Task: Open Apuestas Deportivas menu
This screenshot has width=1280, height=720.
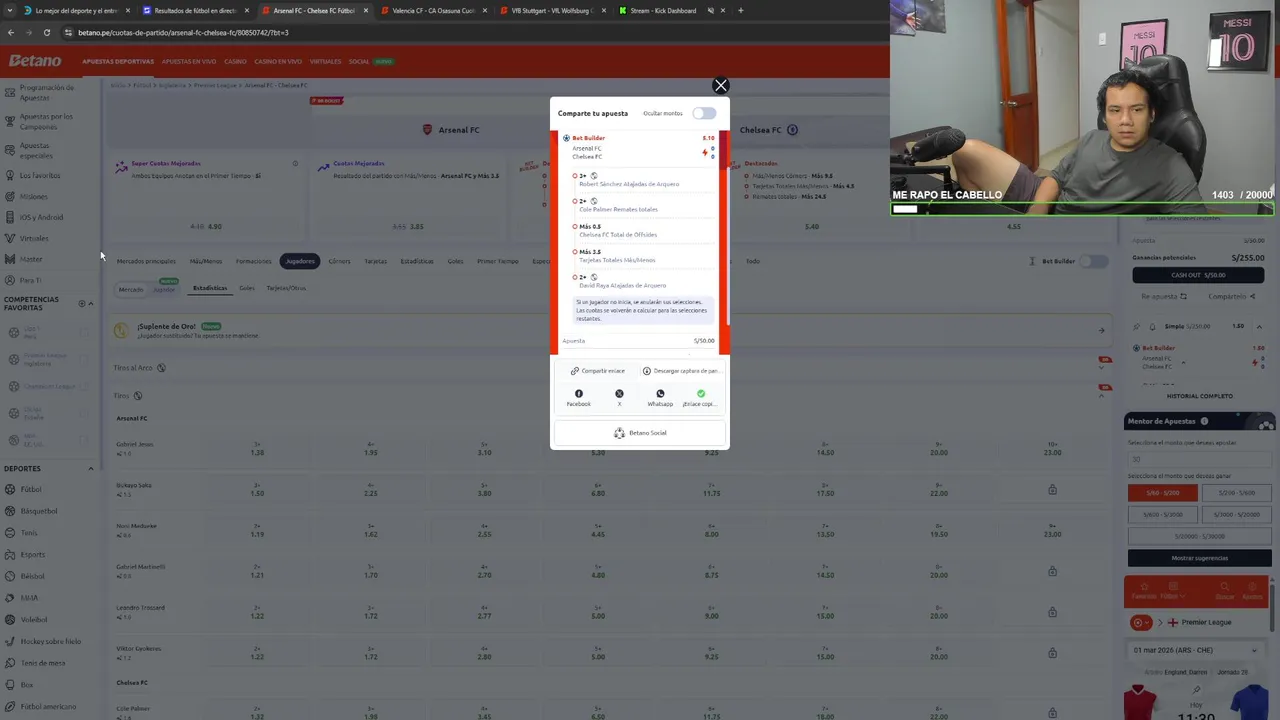Action: (x=118, y=61)
